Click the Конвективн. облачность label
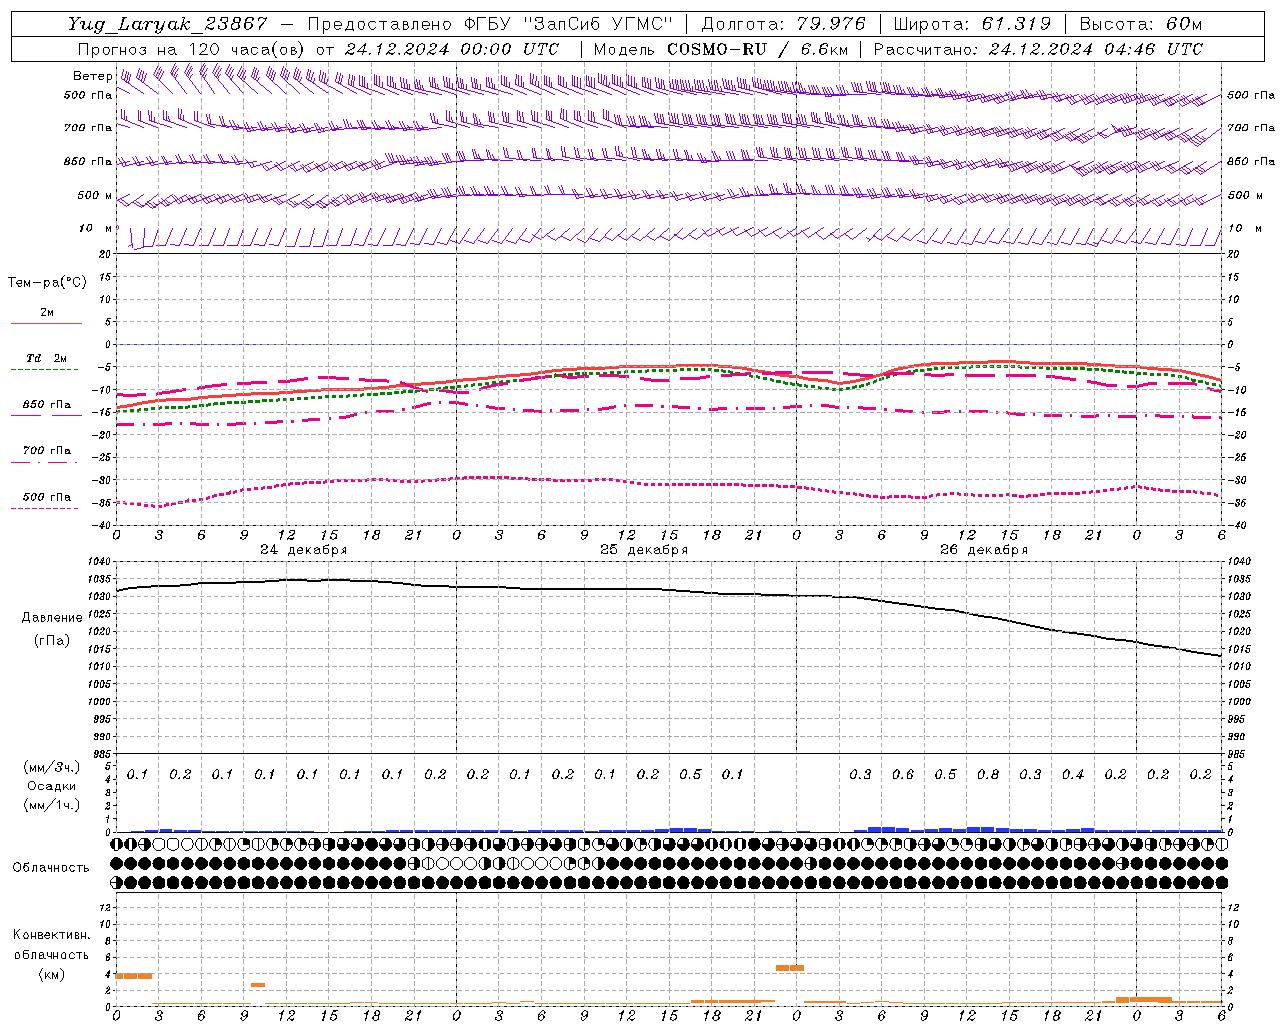 (51, 944)
